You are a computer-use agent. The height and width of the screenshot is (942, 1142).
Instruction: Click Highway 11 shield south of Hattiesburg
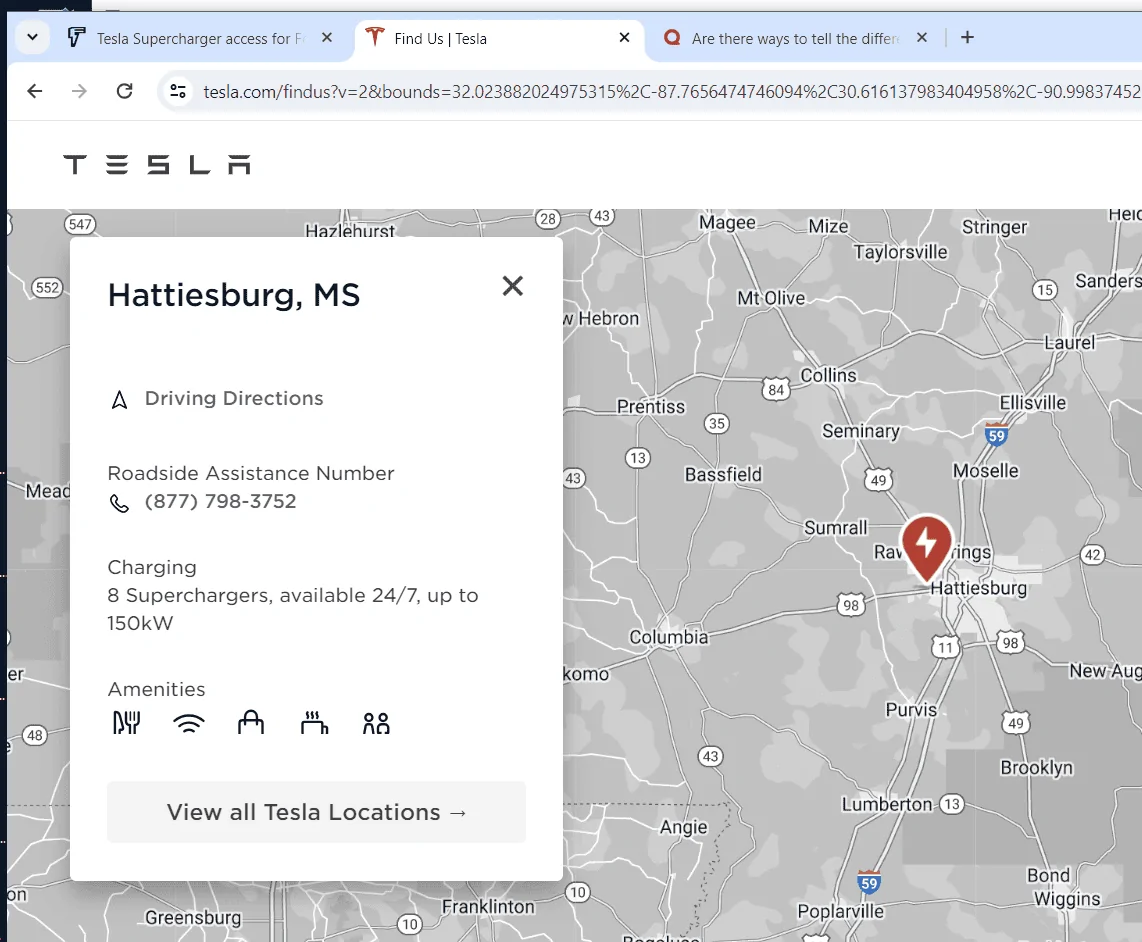point(945,647)
